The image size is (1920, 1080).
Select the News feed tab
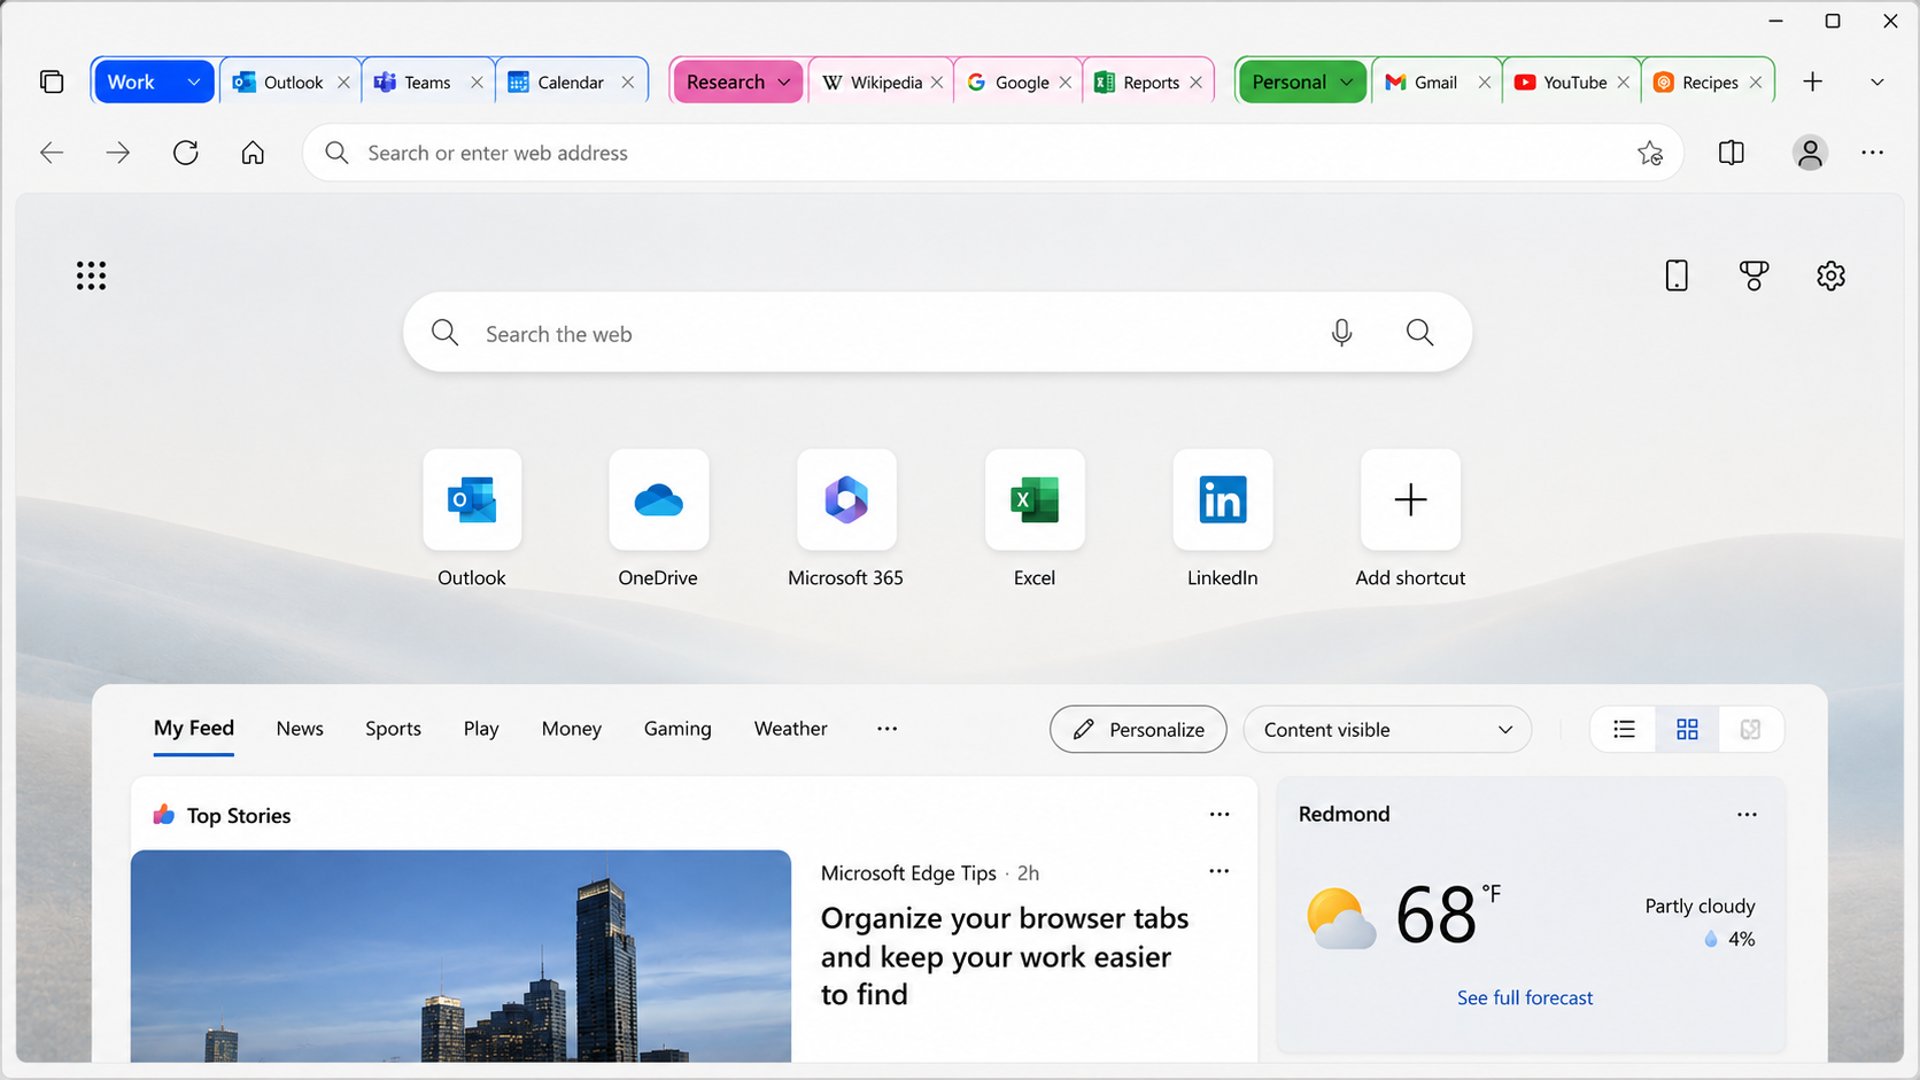300,729
